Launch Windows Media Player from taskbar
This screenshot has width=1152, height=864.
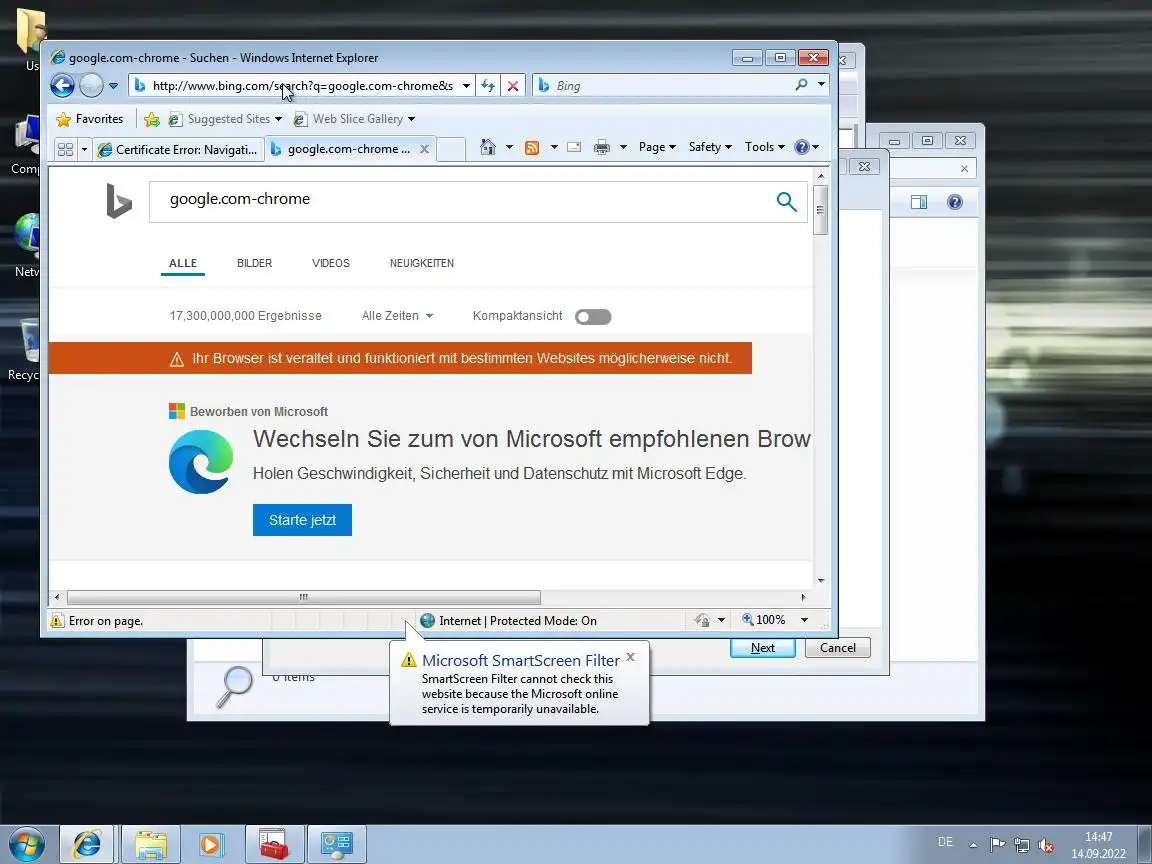[x=210, y=844]
